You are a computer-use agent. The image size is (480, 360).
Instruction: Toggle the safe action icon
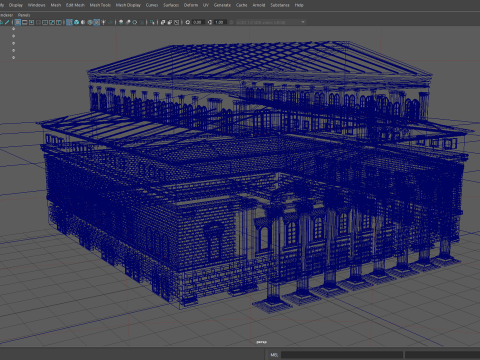coord(52,22)
